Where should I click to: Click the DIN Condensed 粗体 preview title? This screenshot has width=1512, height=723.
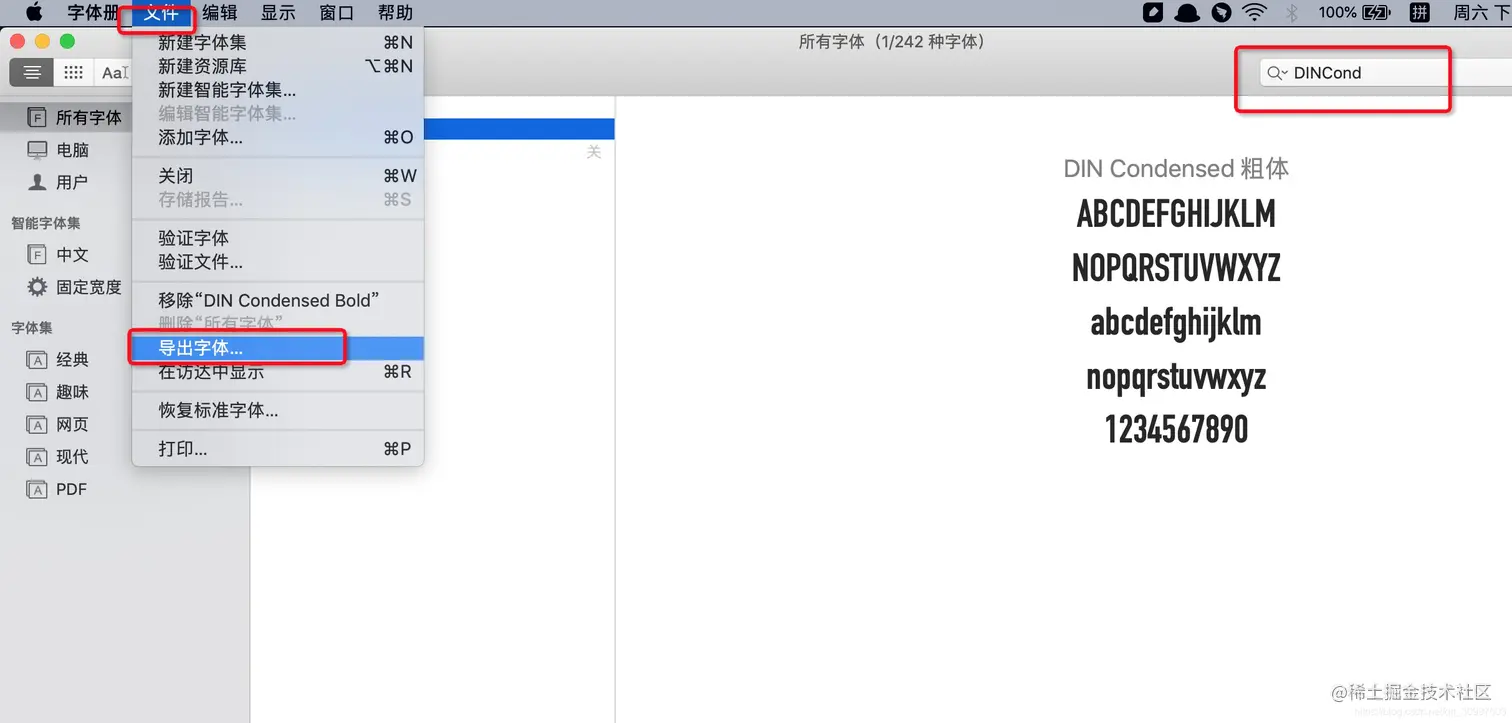pyautogui.click(x=1176, y=168)
